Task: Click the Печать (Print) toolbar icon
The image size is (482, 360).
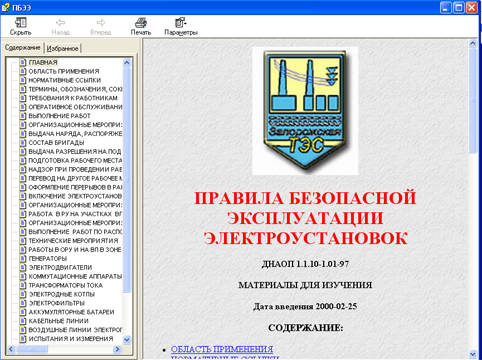Action: coord(141,23)
